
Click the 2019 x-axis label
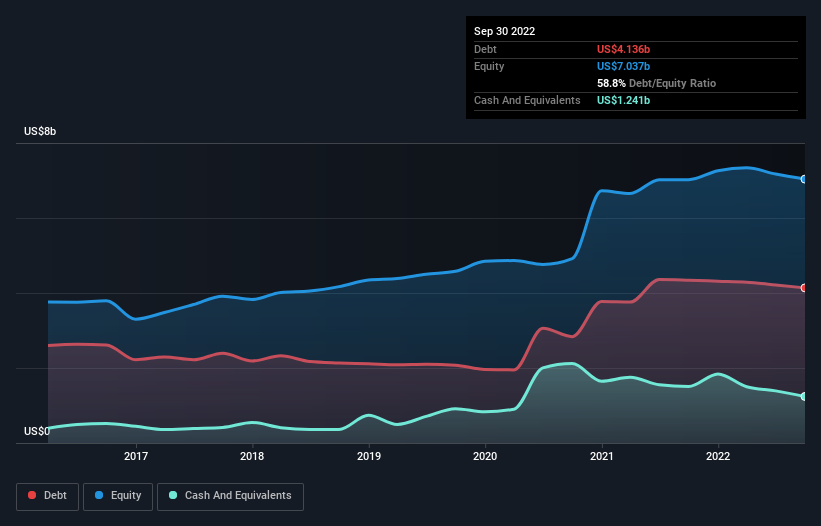coord(369,456)
